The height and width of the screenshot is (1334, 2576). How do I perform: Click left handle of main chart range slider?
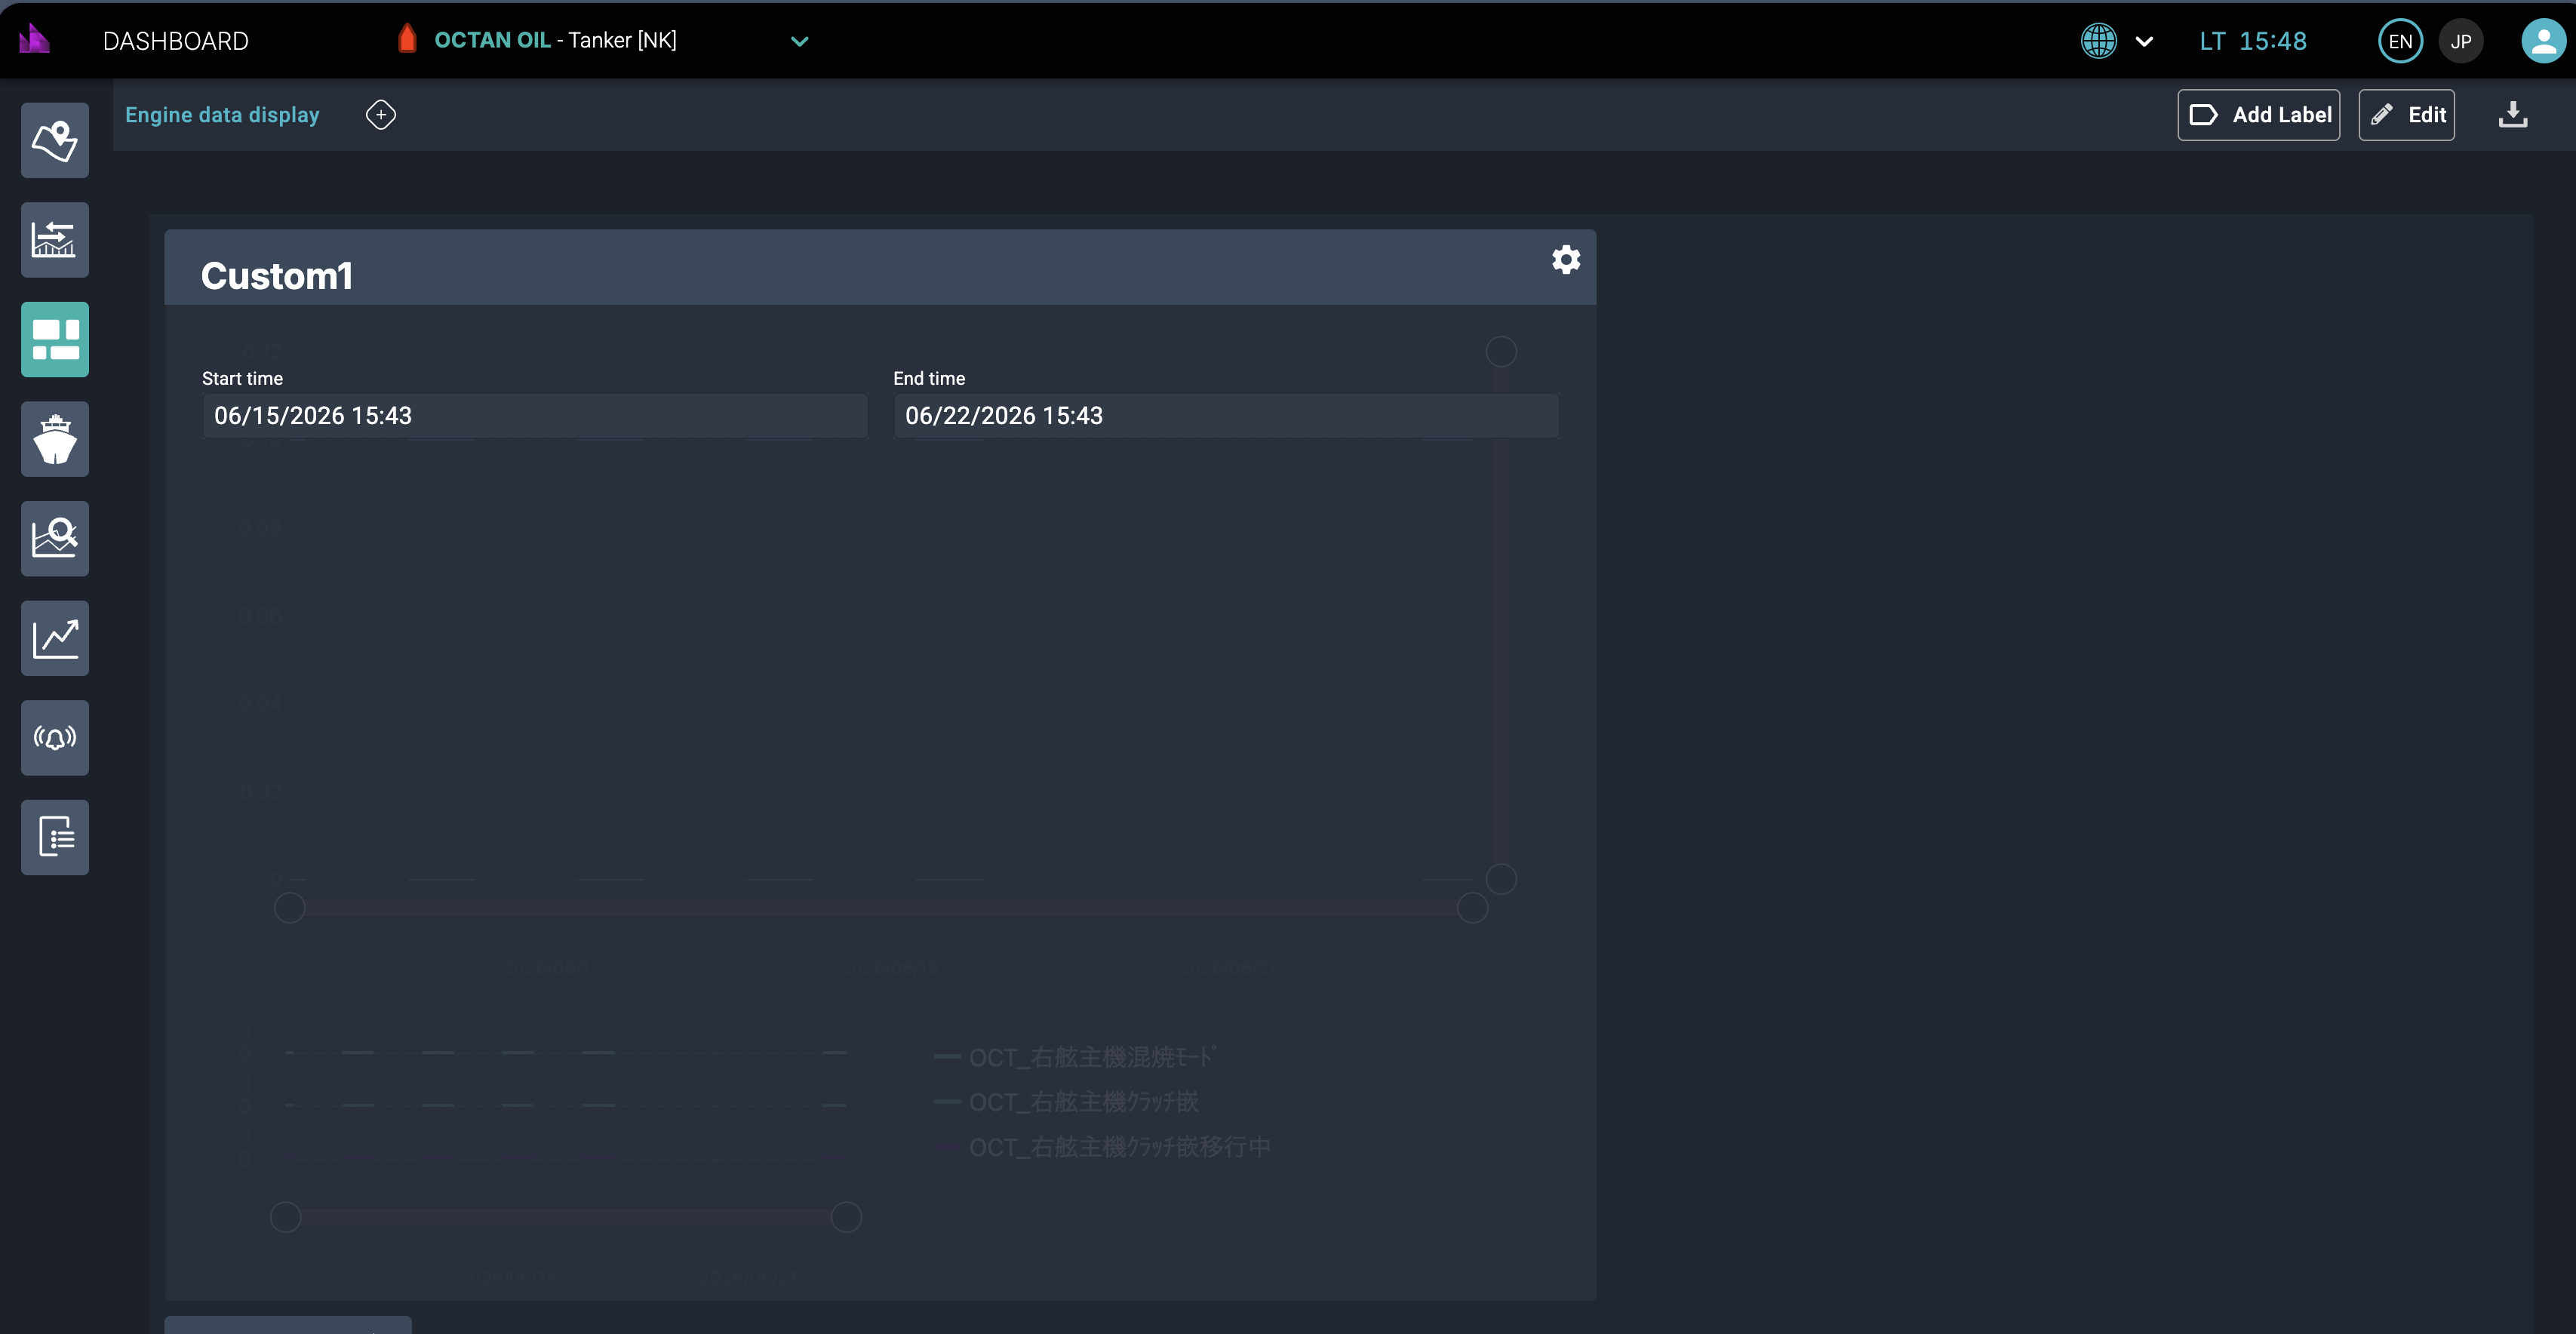[x=290, y=908]
